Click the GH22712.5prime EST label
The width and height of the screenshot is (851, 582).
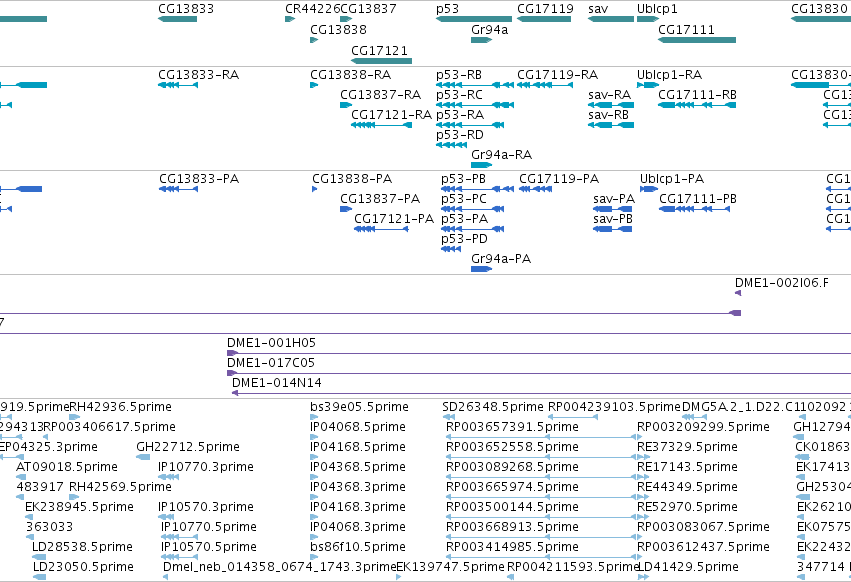(188, 447)
